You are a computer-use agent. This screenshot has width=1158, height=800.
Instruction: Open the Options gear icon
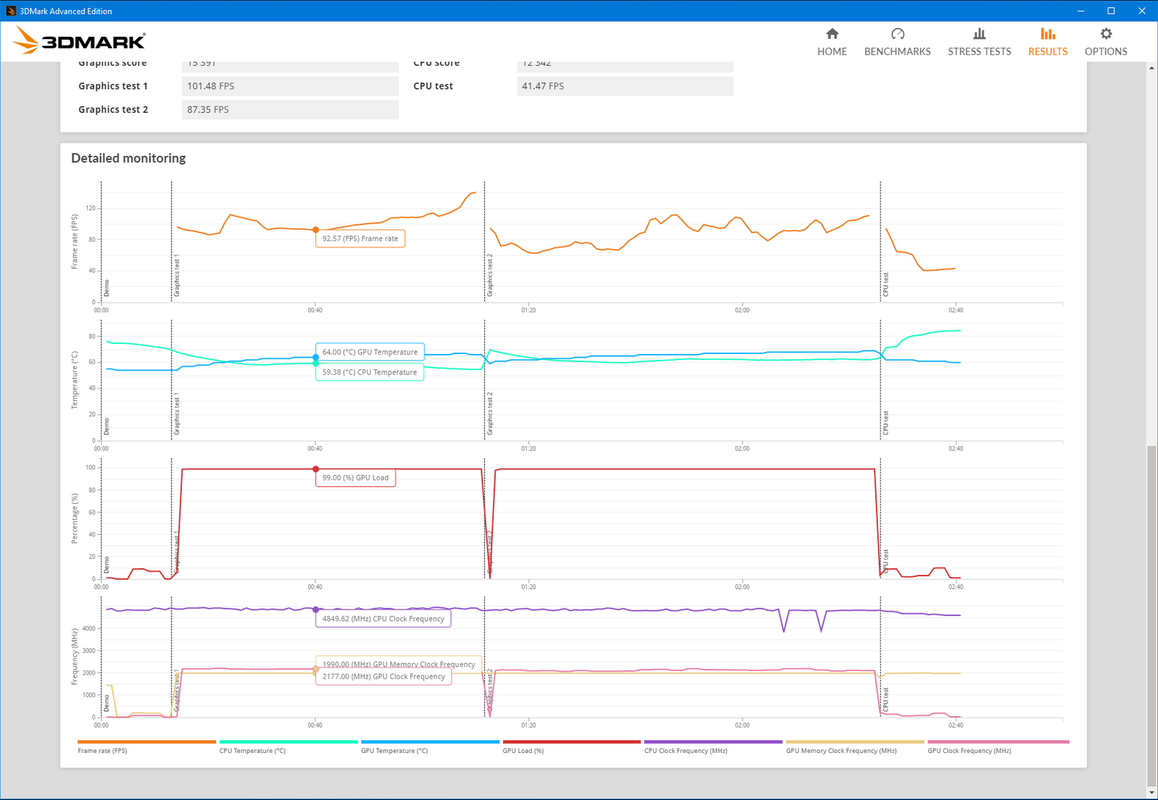pos(1106,34)
